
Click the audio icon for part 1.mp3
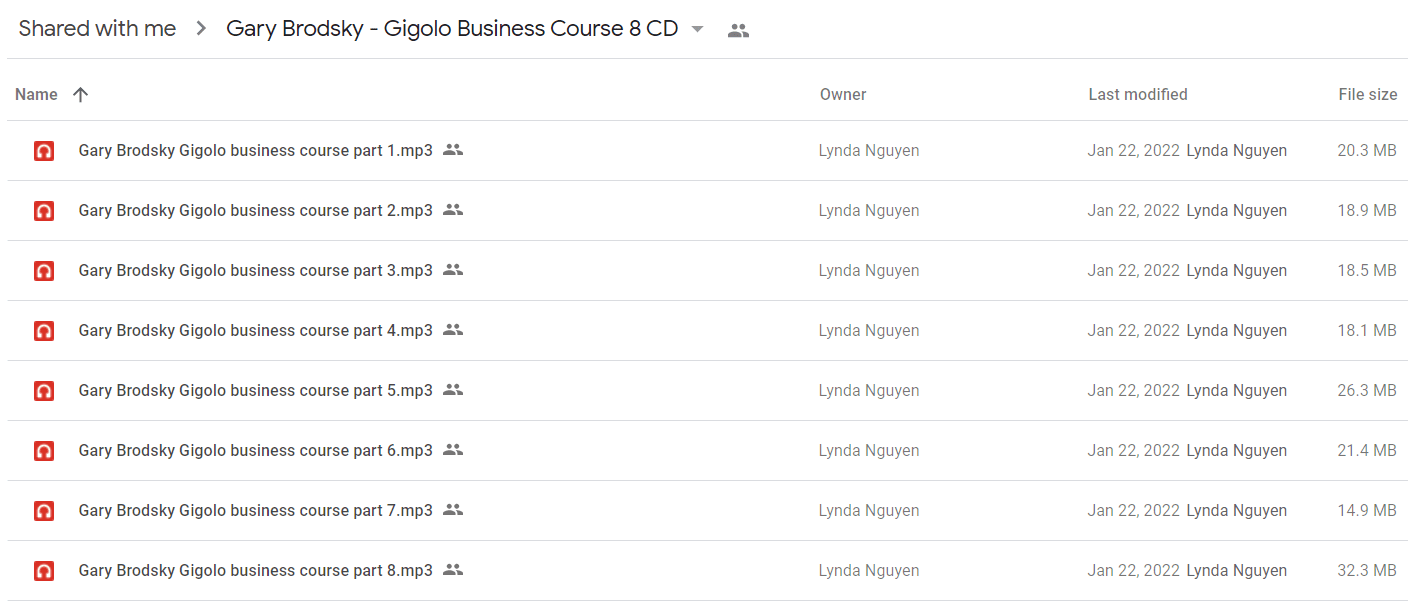pos(44,151)
